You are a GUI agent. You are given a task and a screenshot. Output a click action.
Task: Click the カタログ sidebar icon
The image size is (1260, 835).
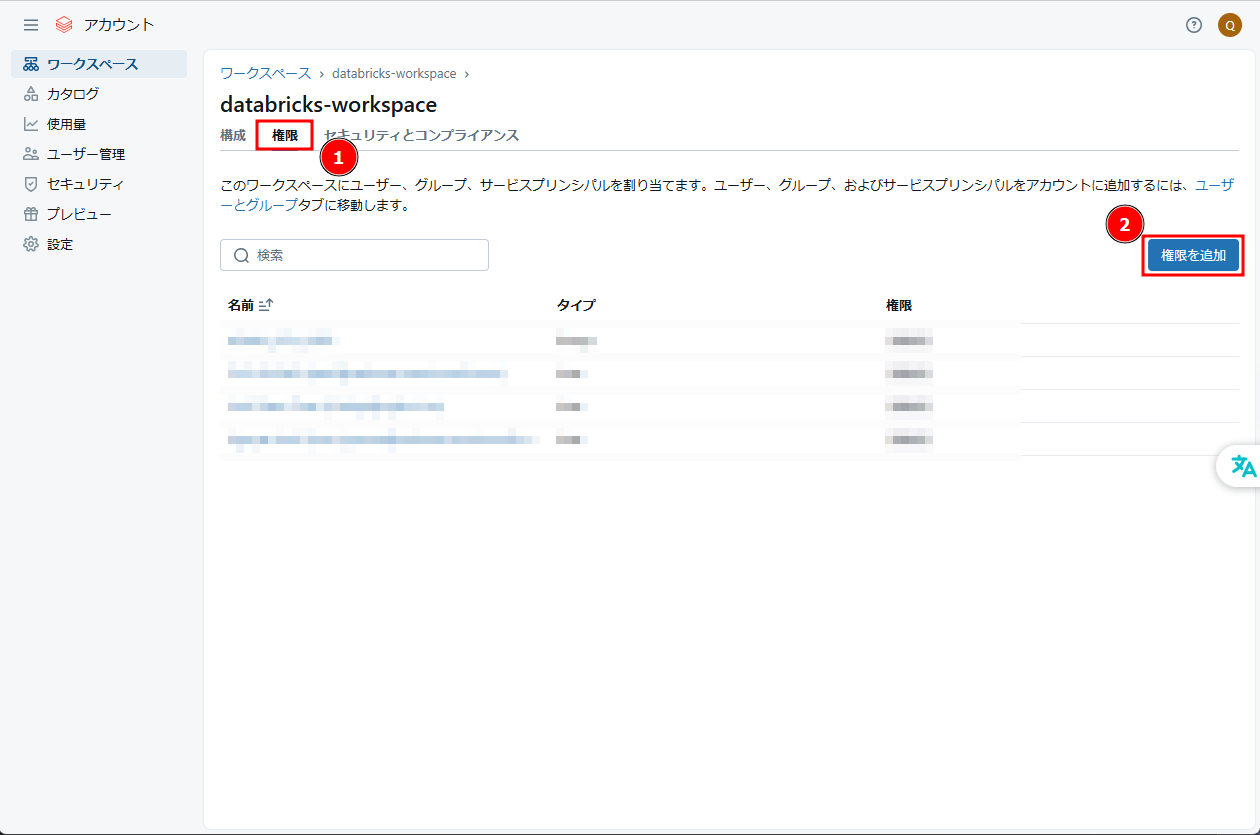31,94
